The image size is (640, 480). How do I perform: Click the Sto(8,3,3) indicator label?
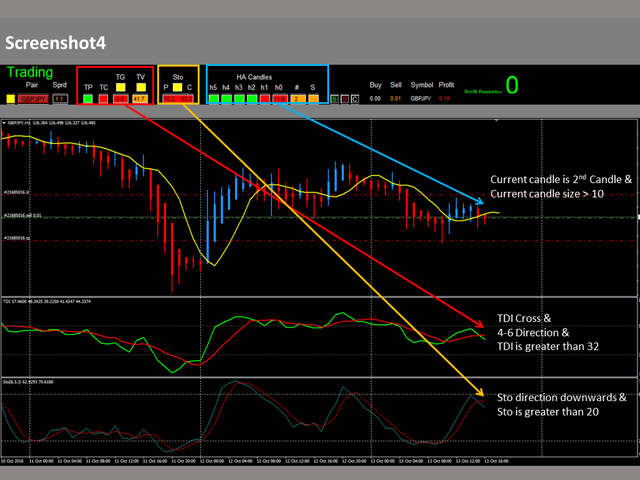click(28, 382)
